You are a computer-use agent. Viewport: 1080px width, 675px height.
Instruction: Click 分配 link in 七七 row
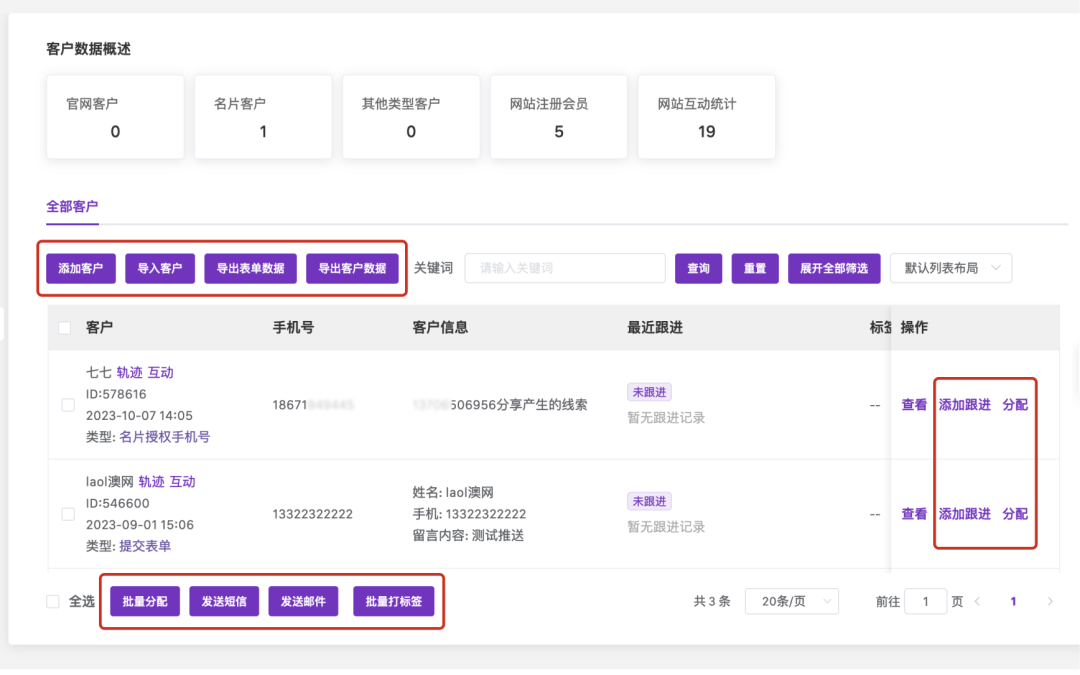(1015, 405)
